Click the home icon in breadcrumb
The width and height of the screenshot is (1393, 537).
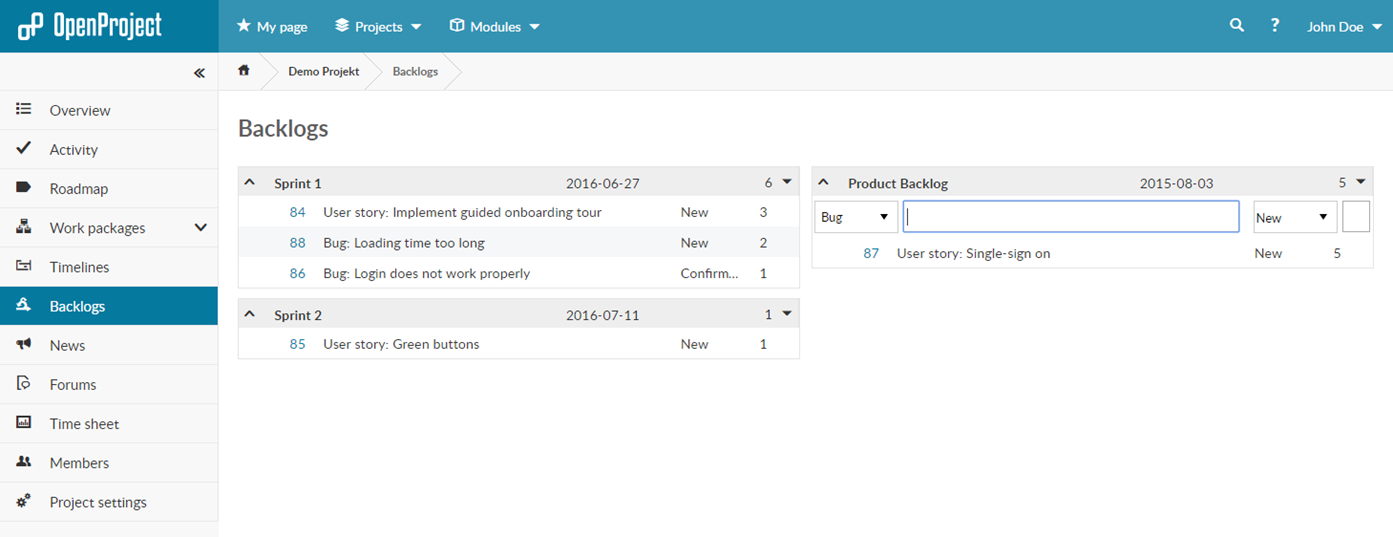243,71
